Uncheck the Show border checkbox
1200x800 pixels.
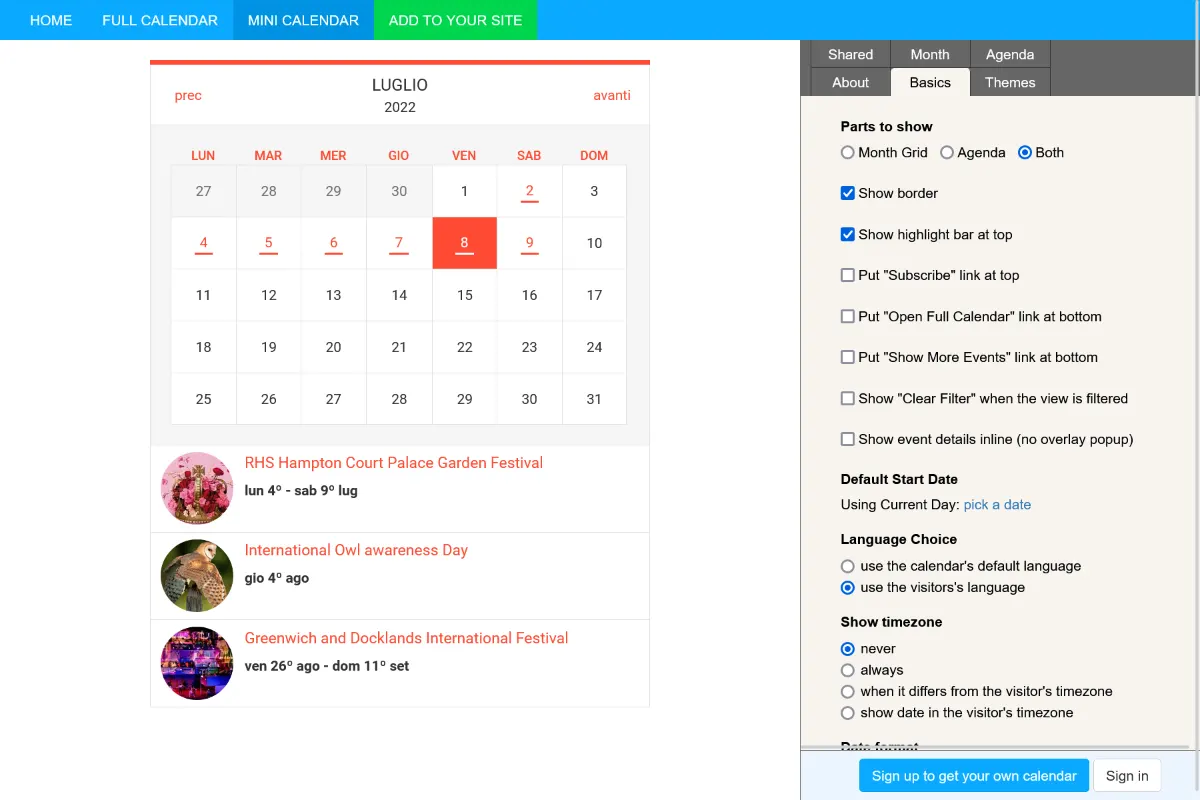point(848,193)
